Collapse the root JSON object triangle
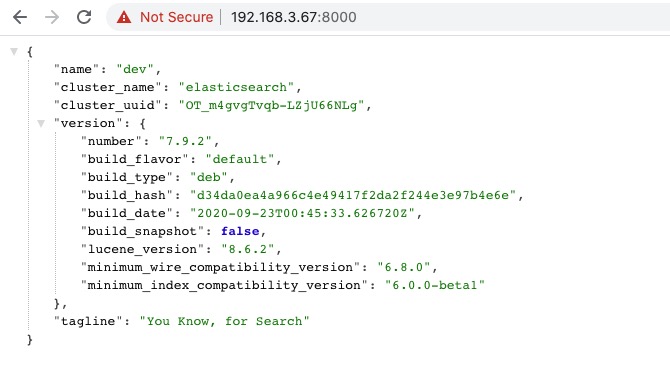 point(14,52)
